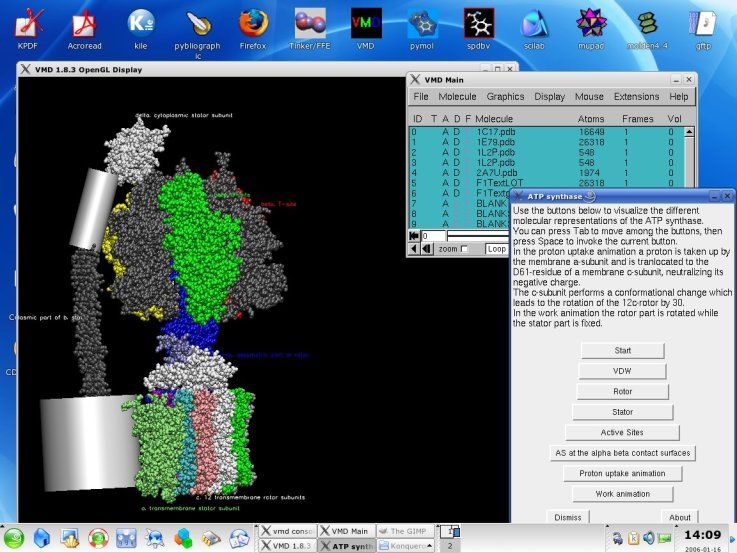Click the frame slider in VMD Main

478,235
